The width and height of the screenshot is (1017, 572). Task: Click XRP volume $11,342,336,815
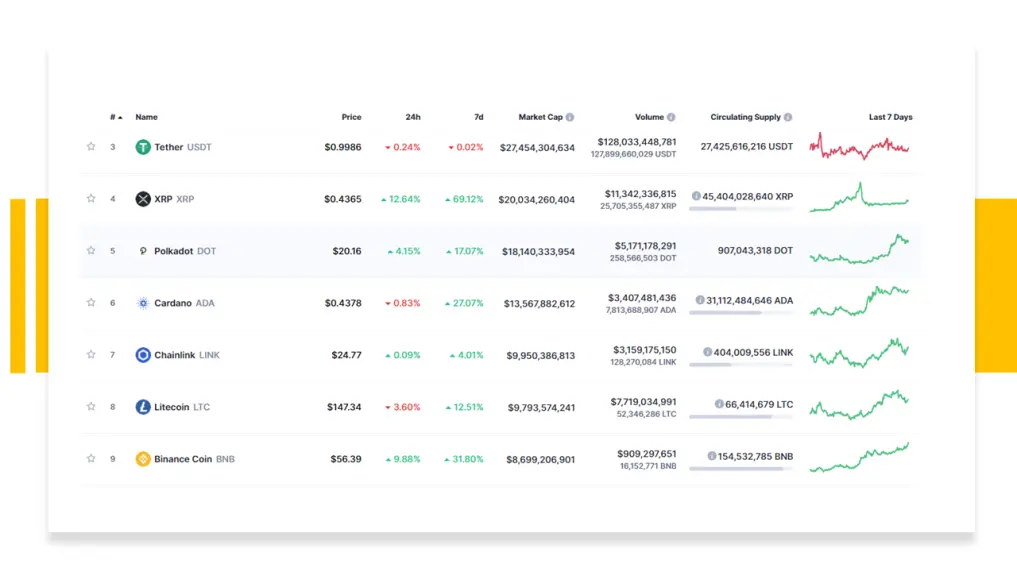click(640, 194)
